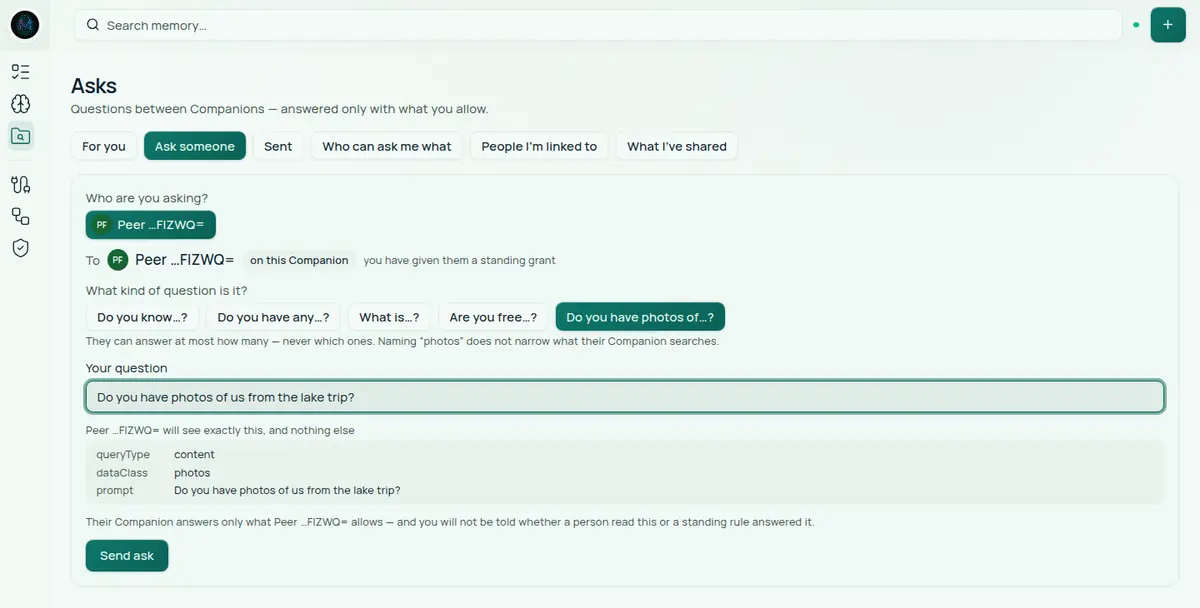The height and width of the screenshot is (608, 1200).
Task: Select the folder-search sidebar icon
Action: [20, 136]
